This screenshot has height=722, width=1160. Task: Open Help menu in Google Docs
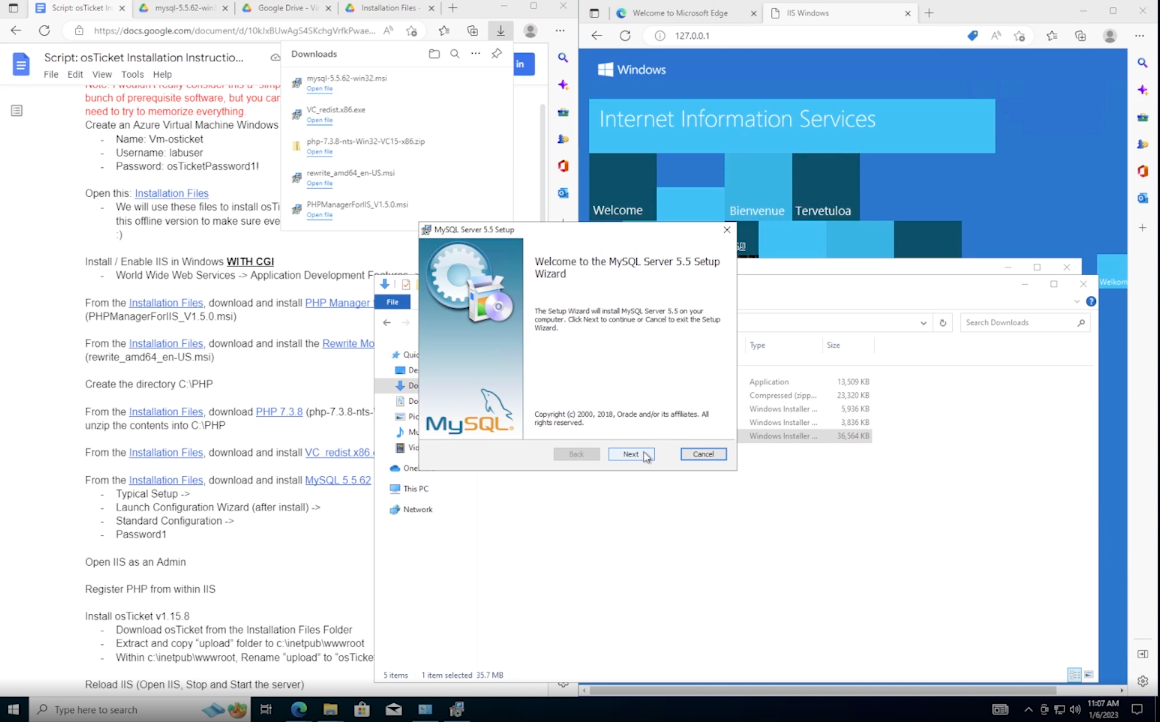coord(162,75)
